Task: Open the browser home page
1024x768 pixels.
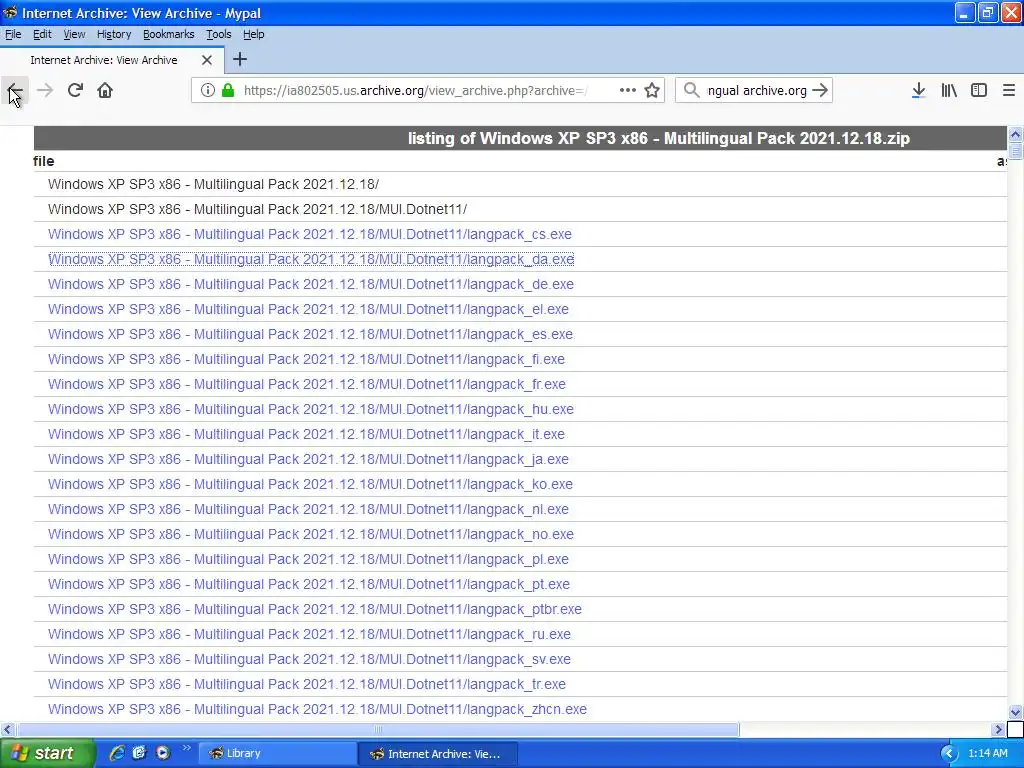Action: 105,90
